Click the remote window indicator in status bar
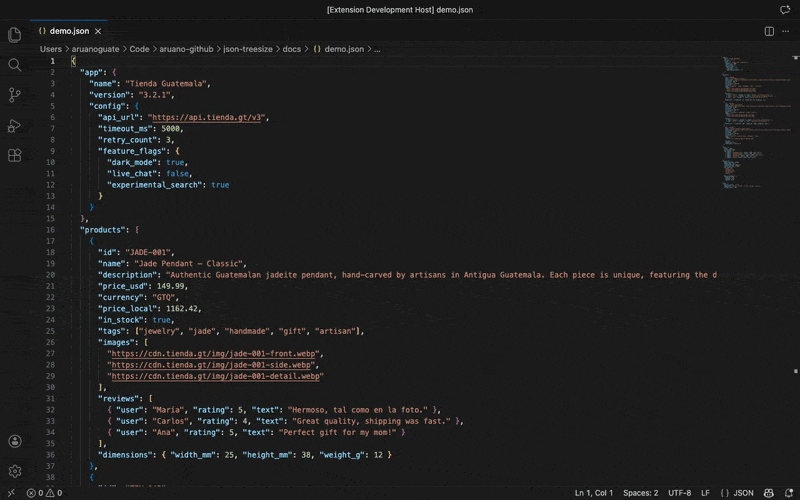The height and width of the screenshot is (500, 800). click(x=11, y=493)
